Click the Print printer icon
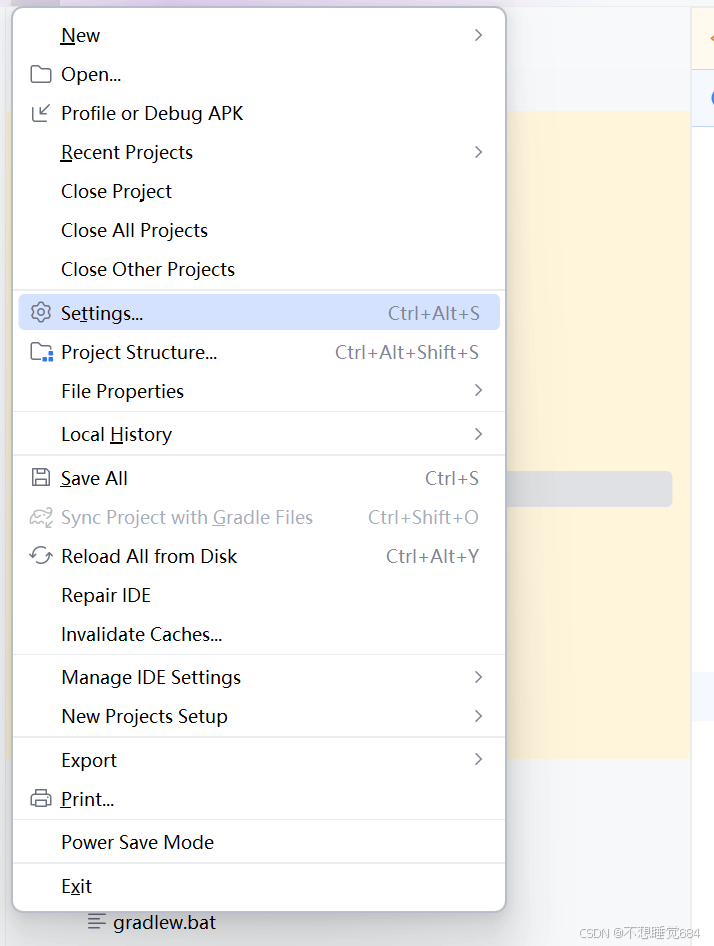Screen dimensions: 714x946 [40, 799]
